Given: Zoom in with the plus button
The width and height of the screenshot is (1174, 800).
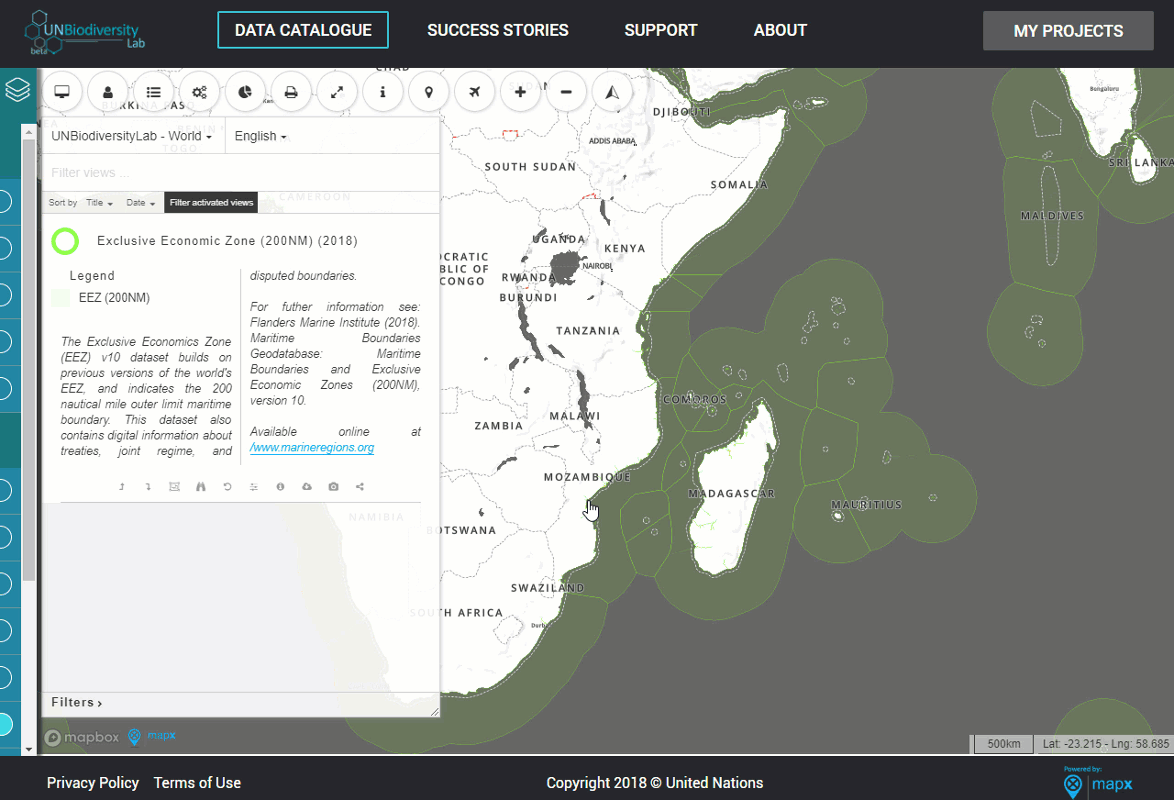Looking at the screenshot, I should pyautogui.click(x=520, y=92).
